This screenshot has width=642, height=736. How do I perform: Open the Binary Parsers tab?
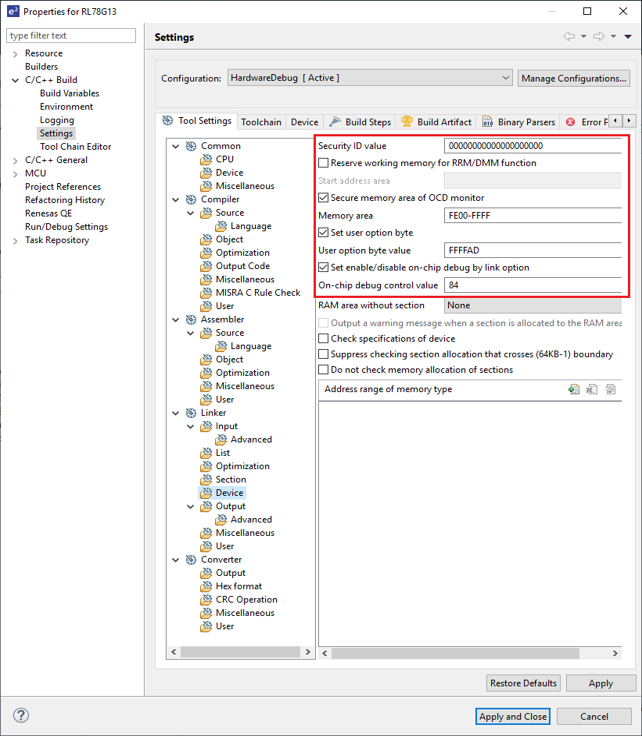click(x=519, y=122)
